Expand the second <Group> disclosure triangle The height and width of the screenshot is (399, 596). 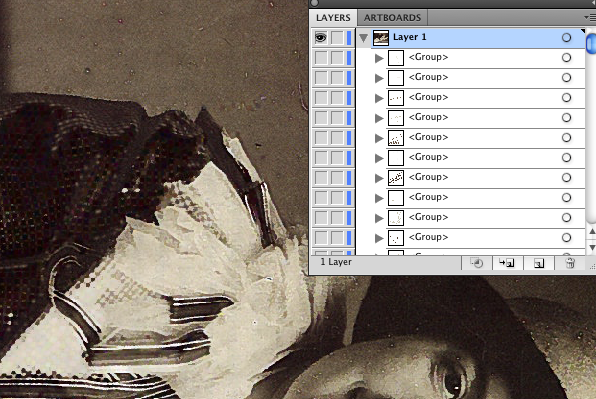click(379, 78)
